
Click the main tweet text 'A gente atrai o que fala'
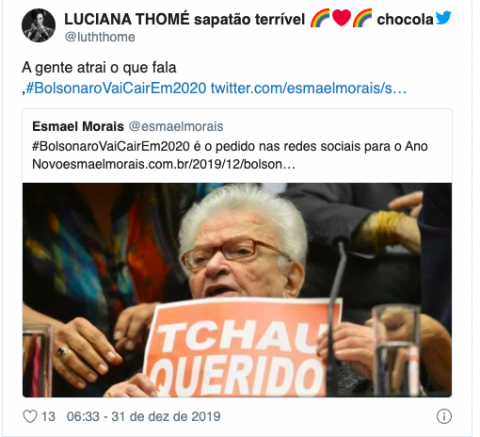click(x=99, y=68)
